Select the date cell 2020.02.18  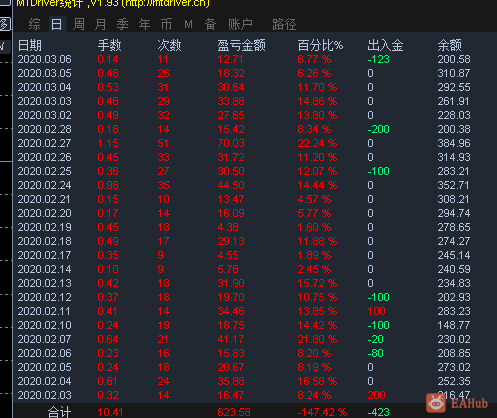pos(44,241)
